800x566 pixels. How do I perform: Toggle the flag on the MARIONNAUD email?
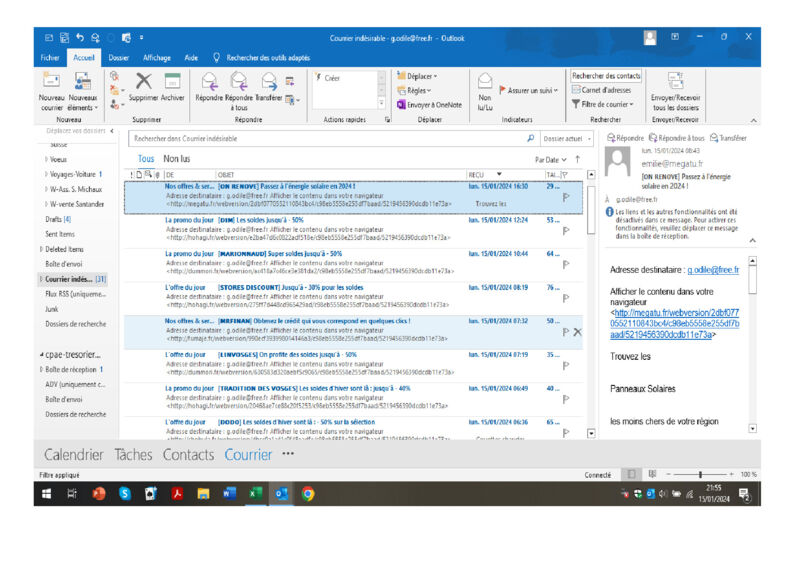566,265
